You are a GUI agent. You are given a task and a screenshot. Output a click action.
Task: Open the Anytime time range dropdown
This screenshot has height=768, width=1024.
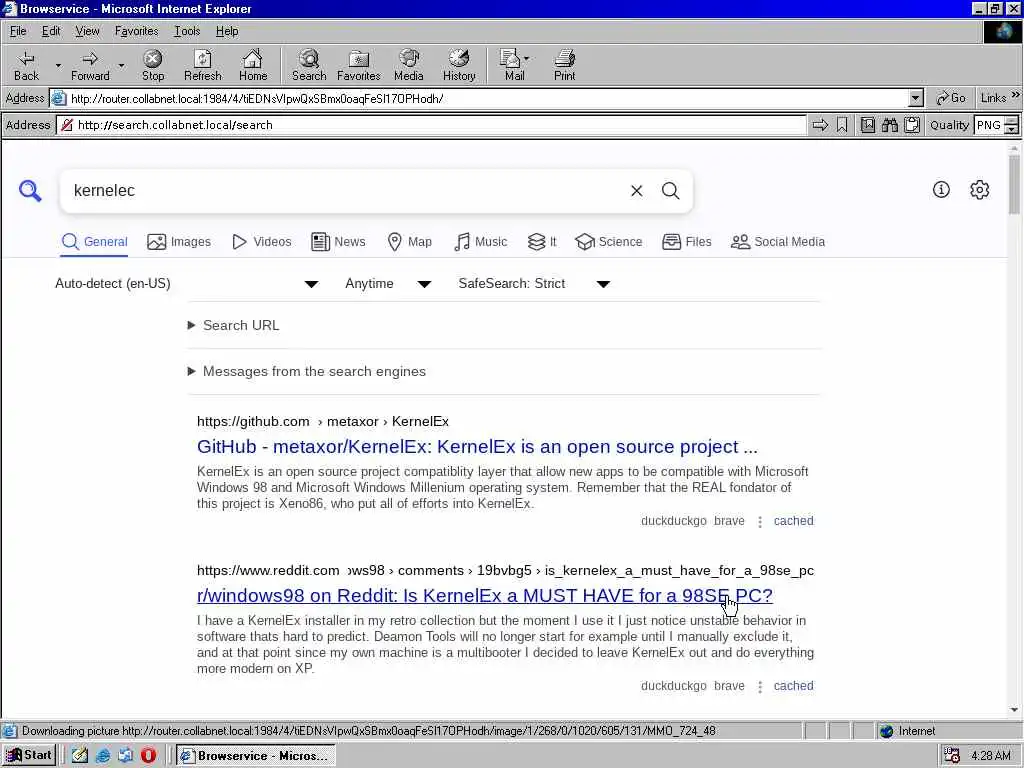coord(388,283)
